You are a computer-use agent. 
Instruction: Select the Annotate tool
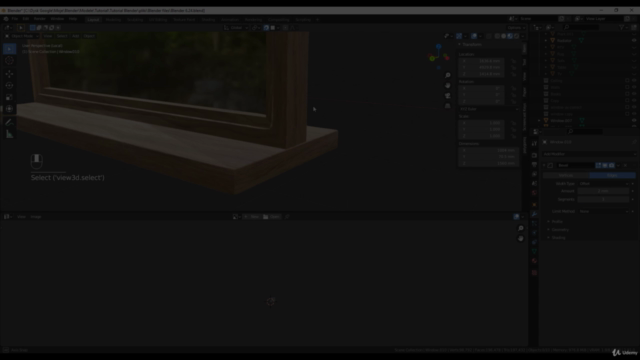coord(9,122)
